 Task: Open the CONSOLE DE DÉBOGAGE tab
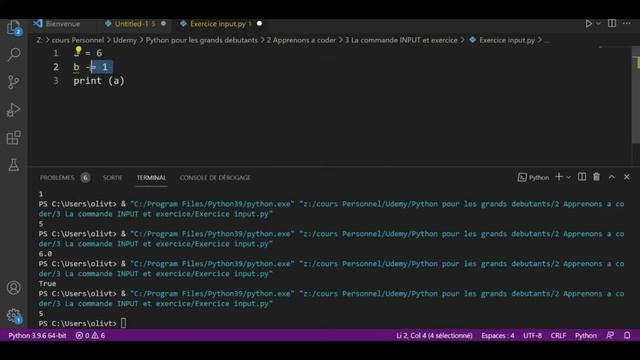click(215, 178)
